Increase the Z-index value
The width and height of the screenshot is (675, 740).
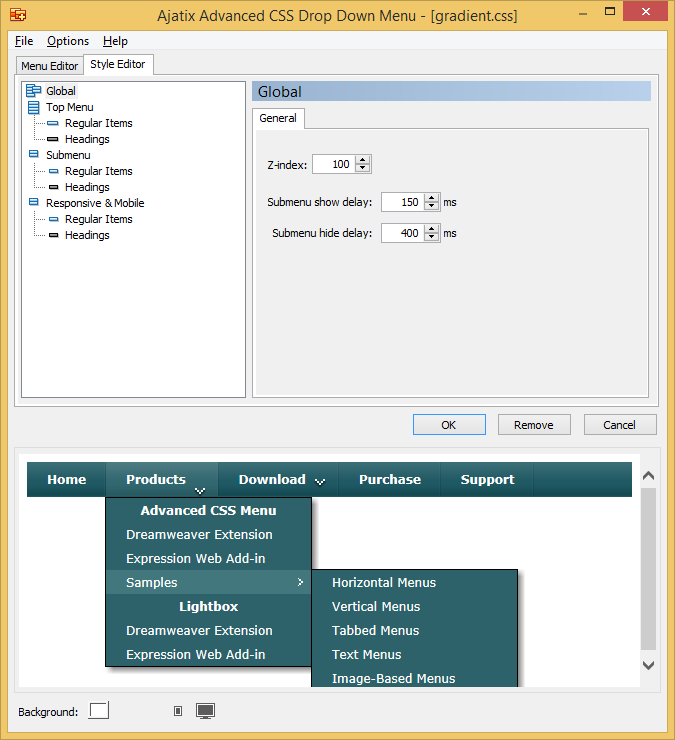[x=363, y=160]
